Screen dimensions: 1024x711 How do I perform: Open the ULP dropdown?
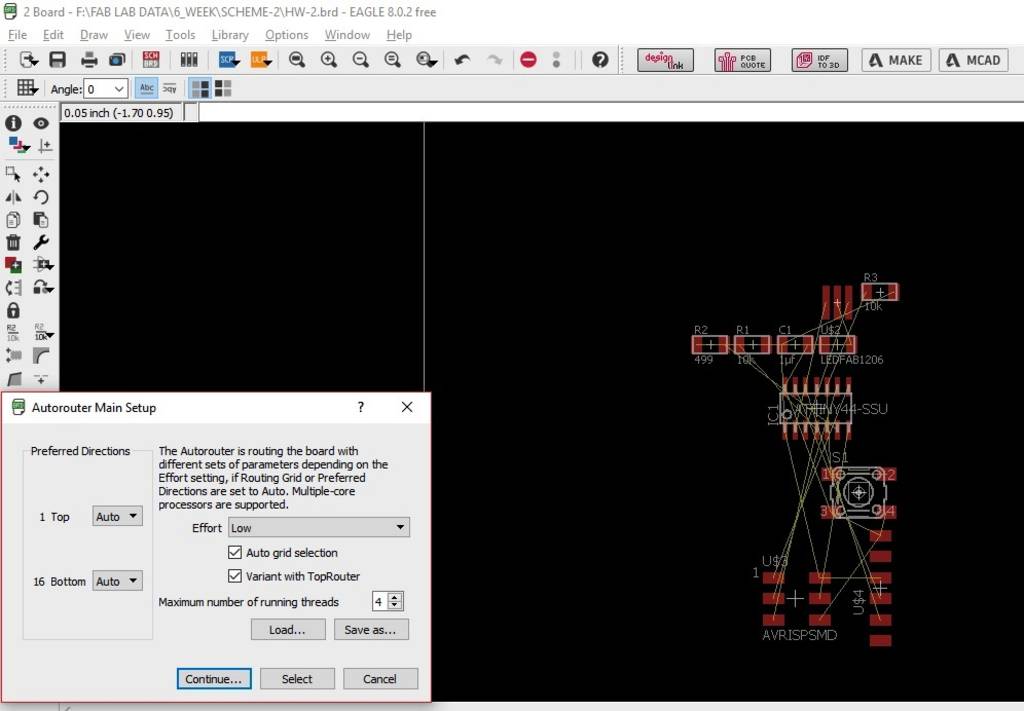[x=261, y=60]
